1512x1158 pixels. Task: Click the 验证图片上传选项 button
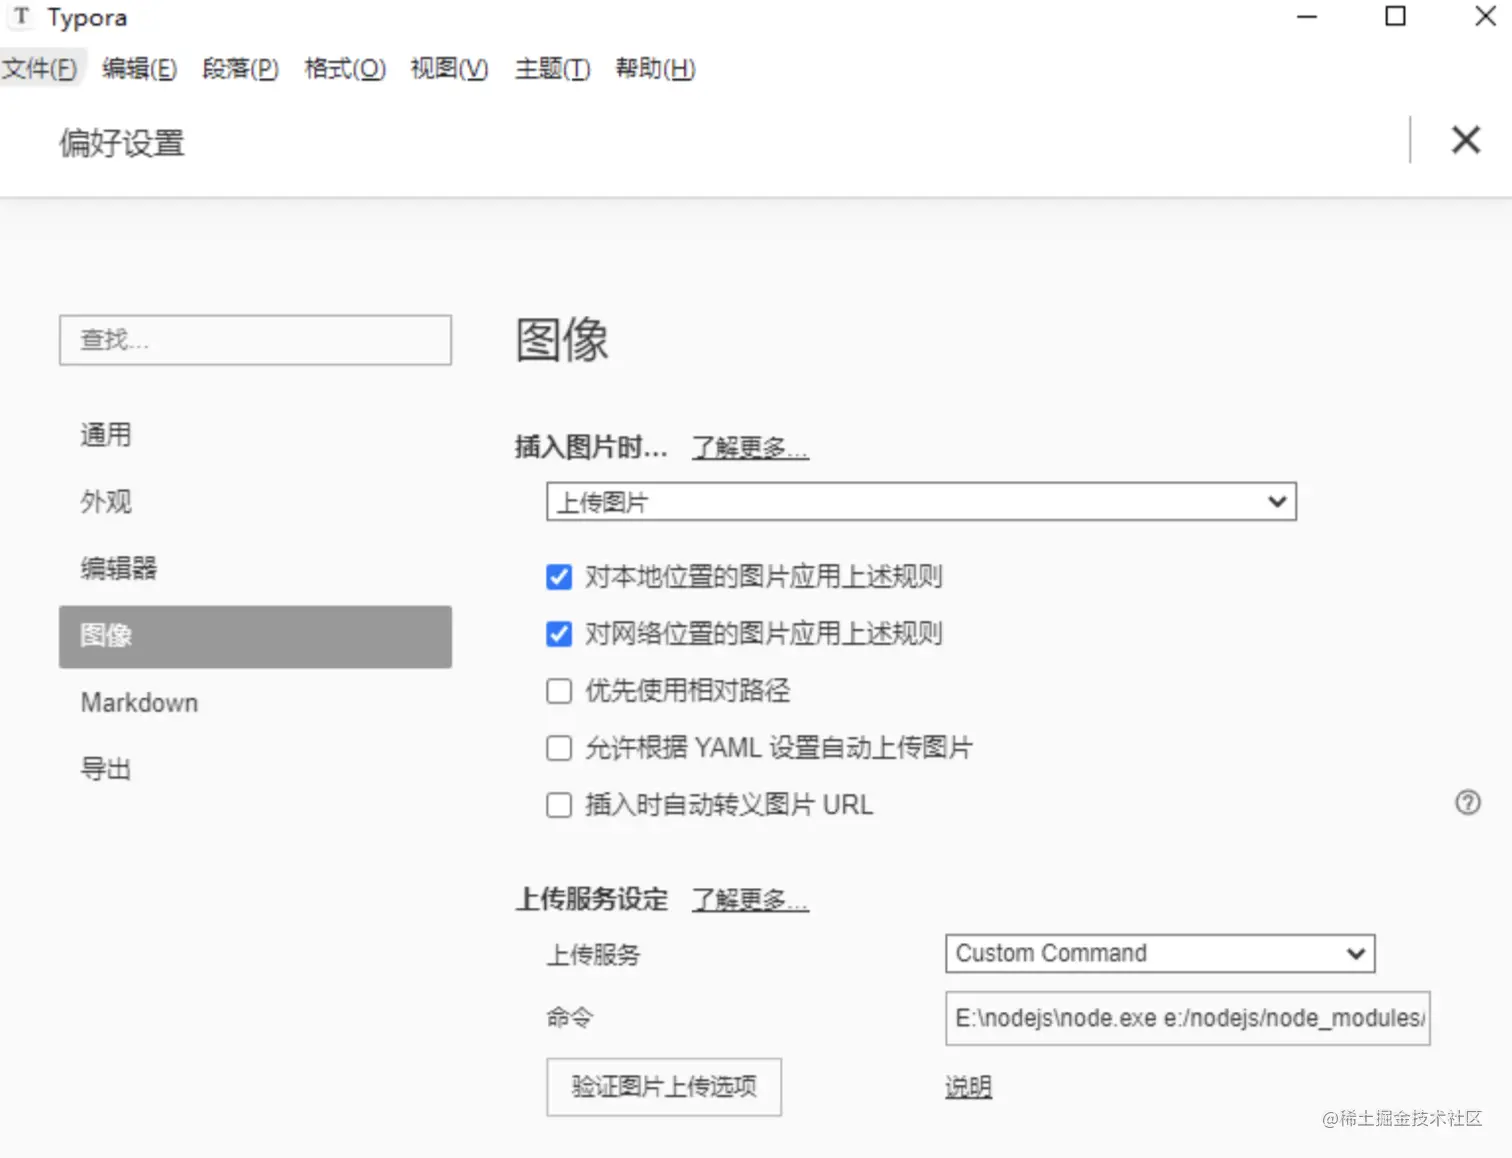click(664, 1087)
